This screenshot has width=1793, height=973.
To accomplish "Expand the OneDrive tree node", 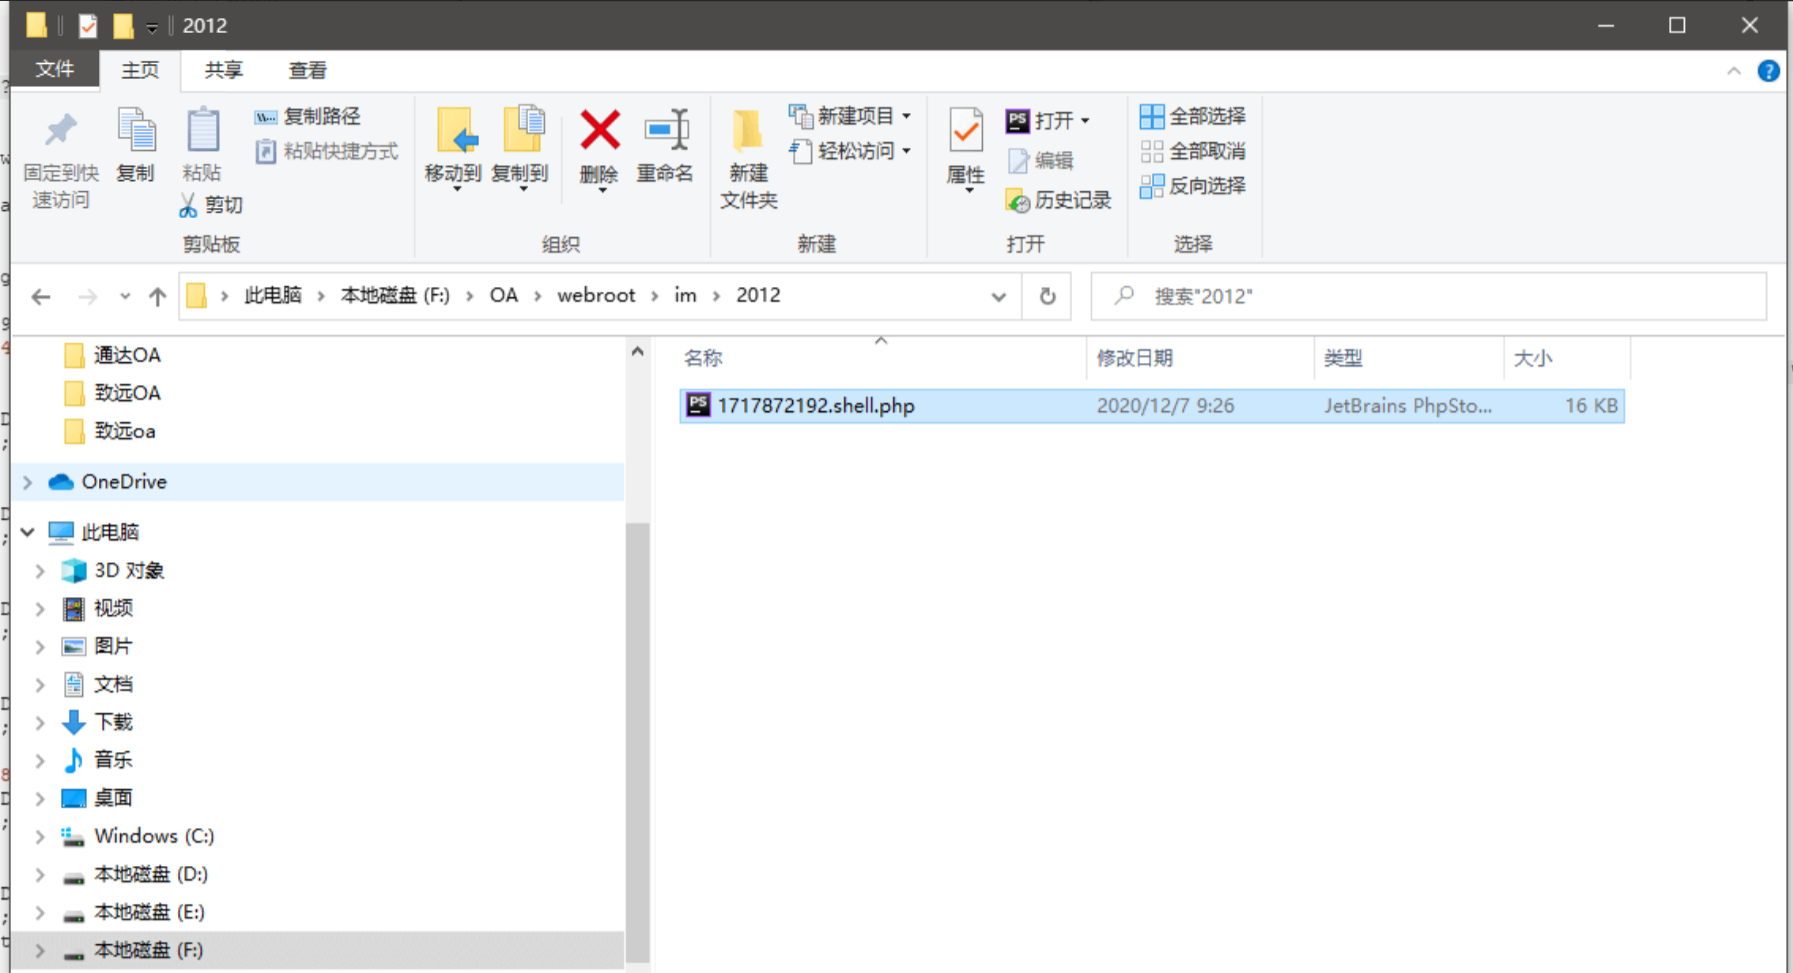I will (x=28, y=482).
